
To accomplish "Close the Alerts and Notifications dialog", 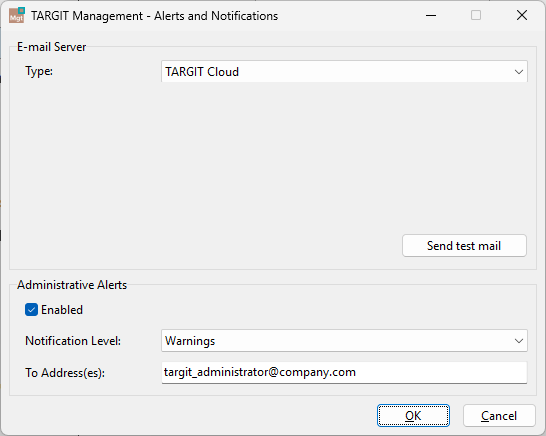I will click(x=522, y=15).
